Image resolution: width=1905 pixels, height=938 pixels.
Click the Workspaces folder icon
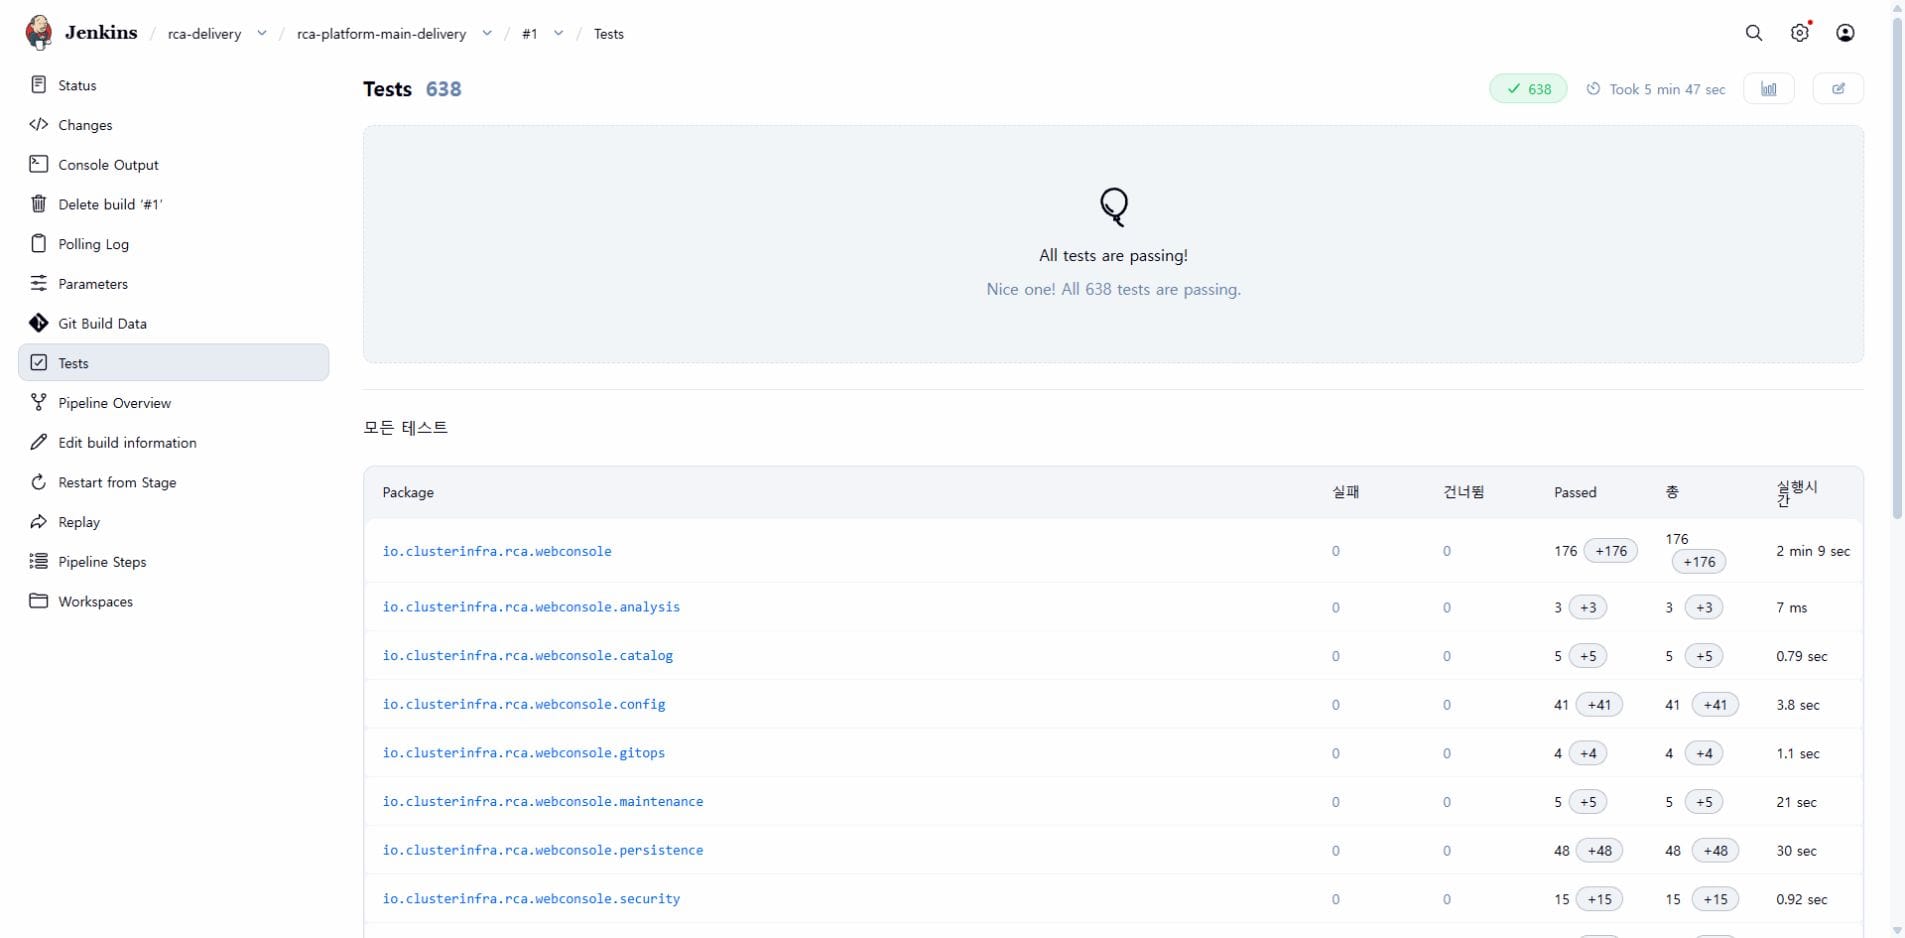pos(39,601)
